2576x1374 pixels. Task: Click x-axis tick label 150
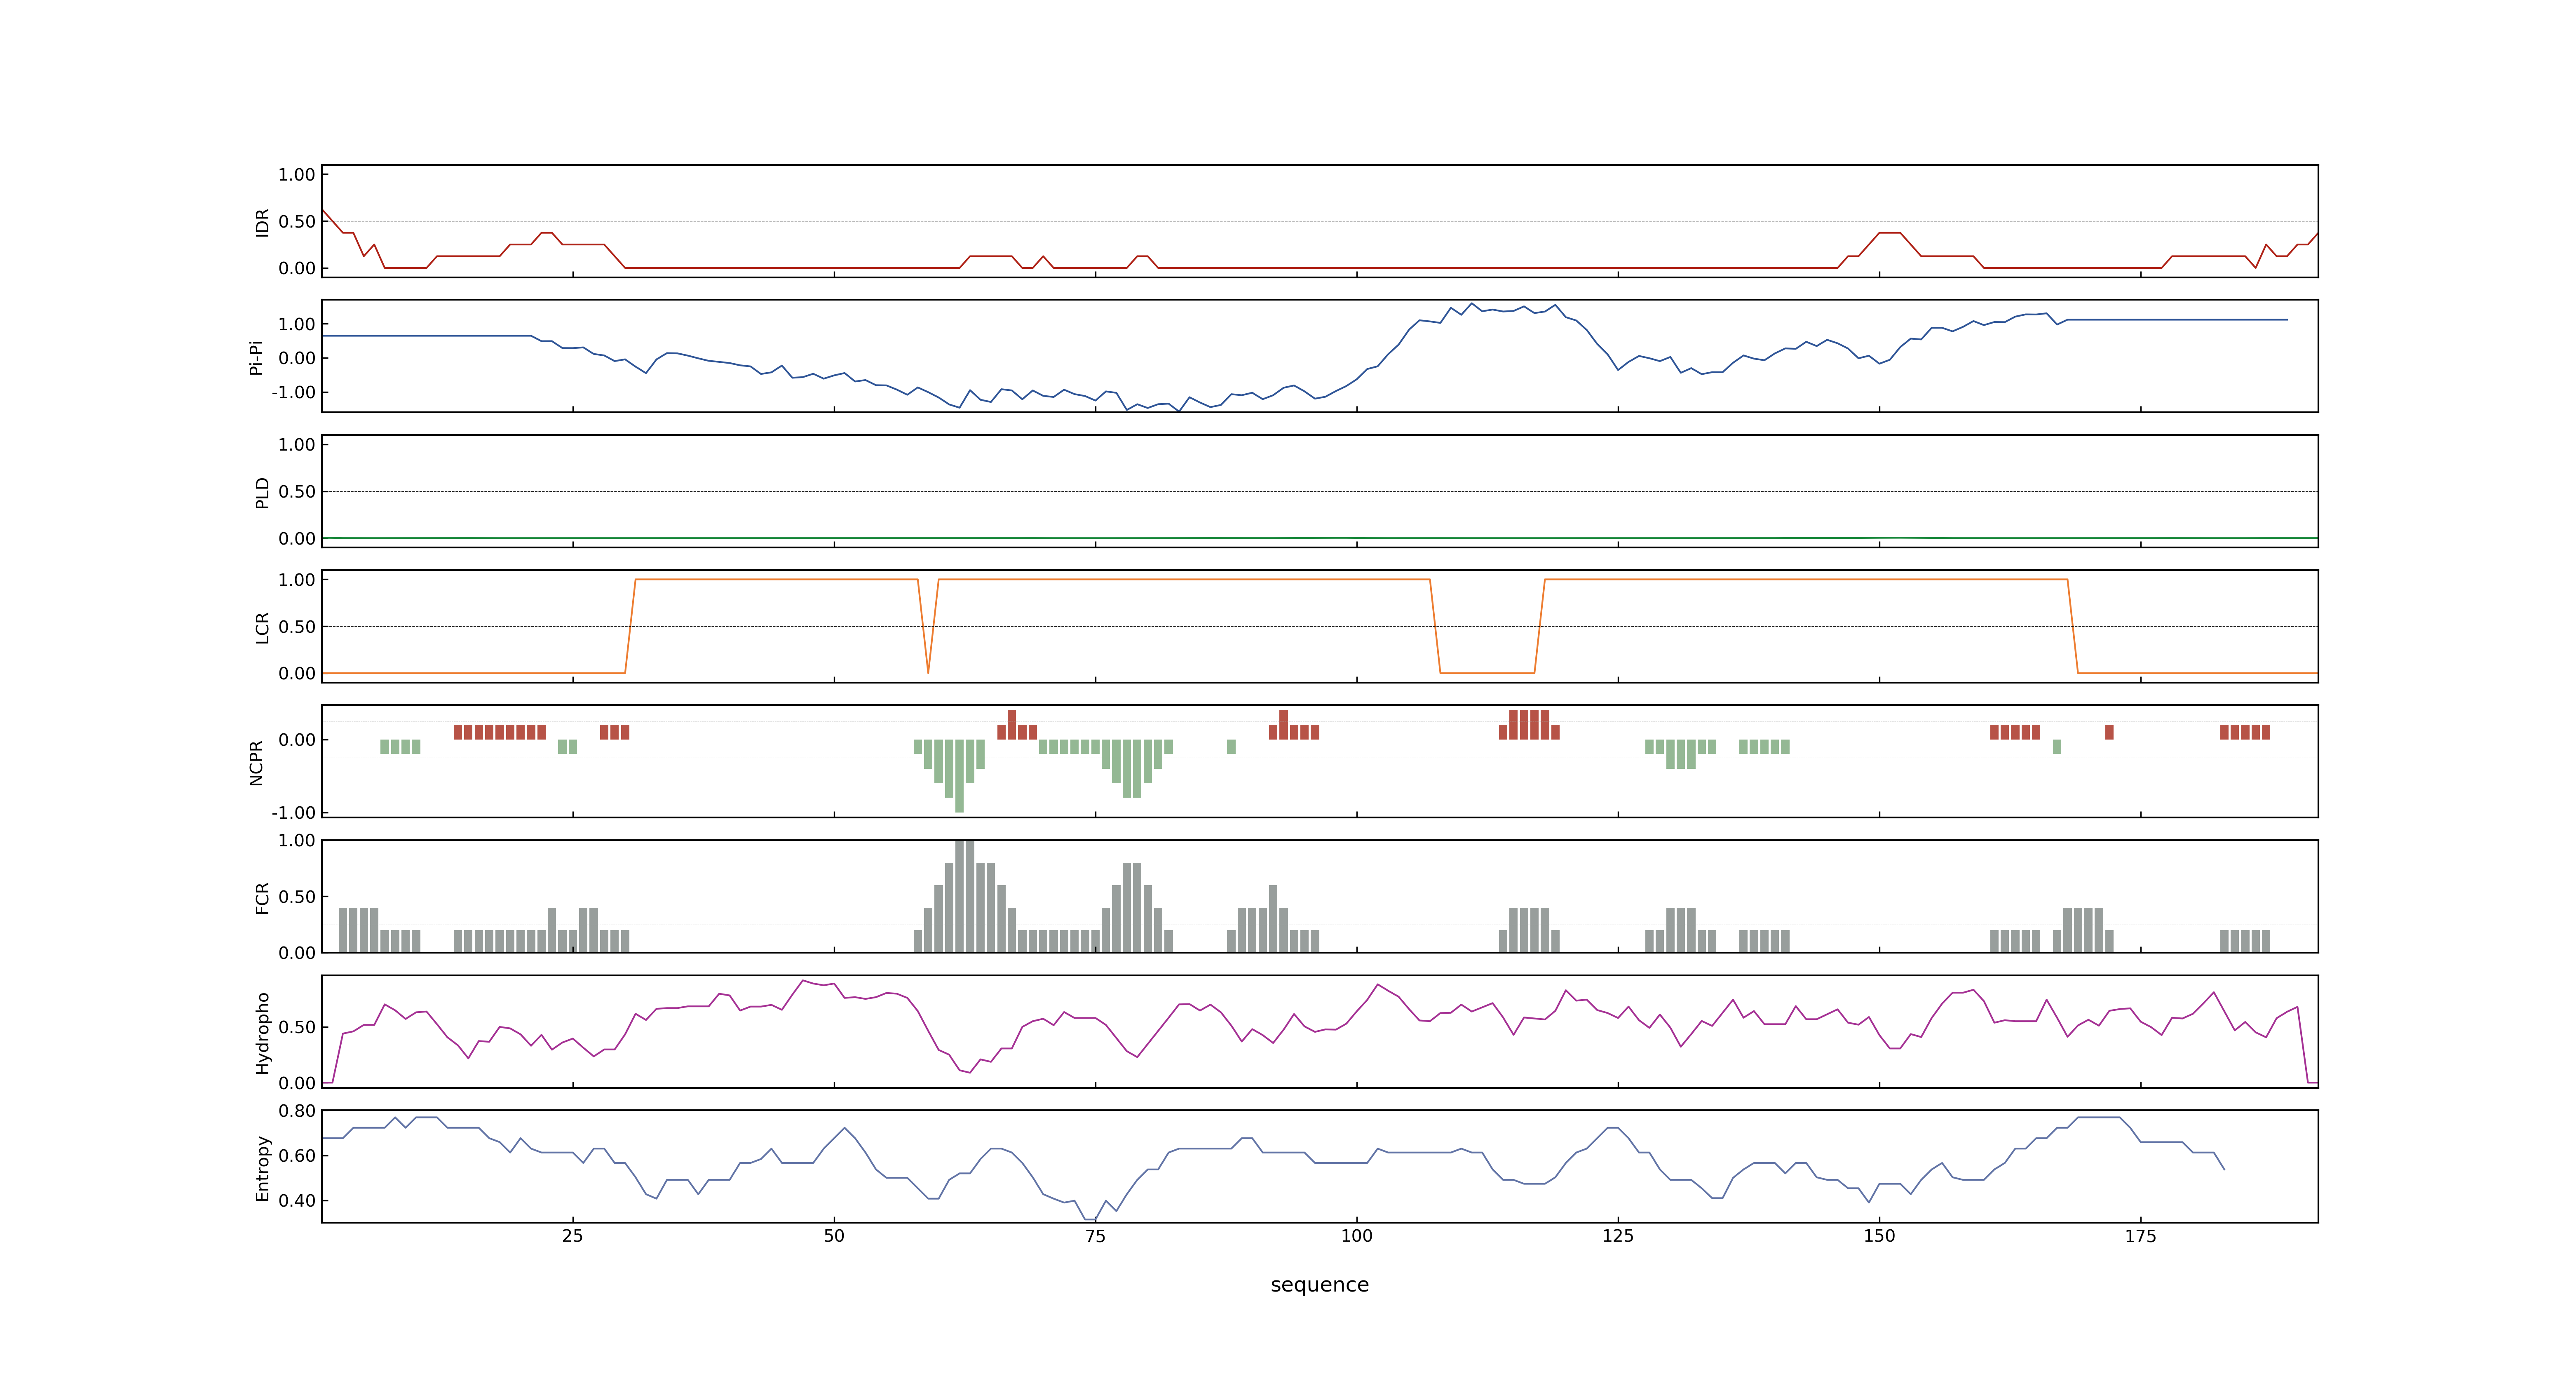1879,1236
